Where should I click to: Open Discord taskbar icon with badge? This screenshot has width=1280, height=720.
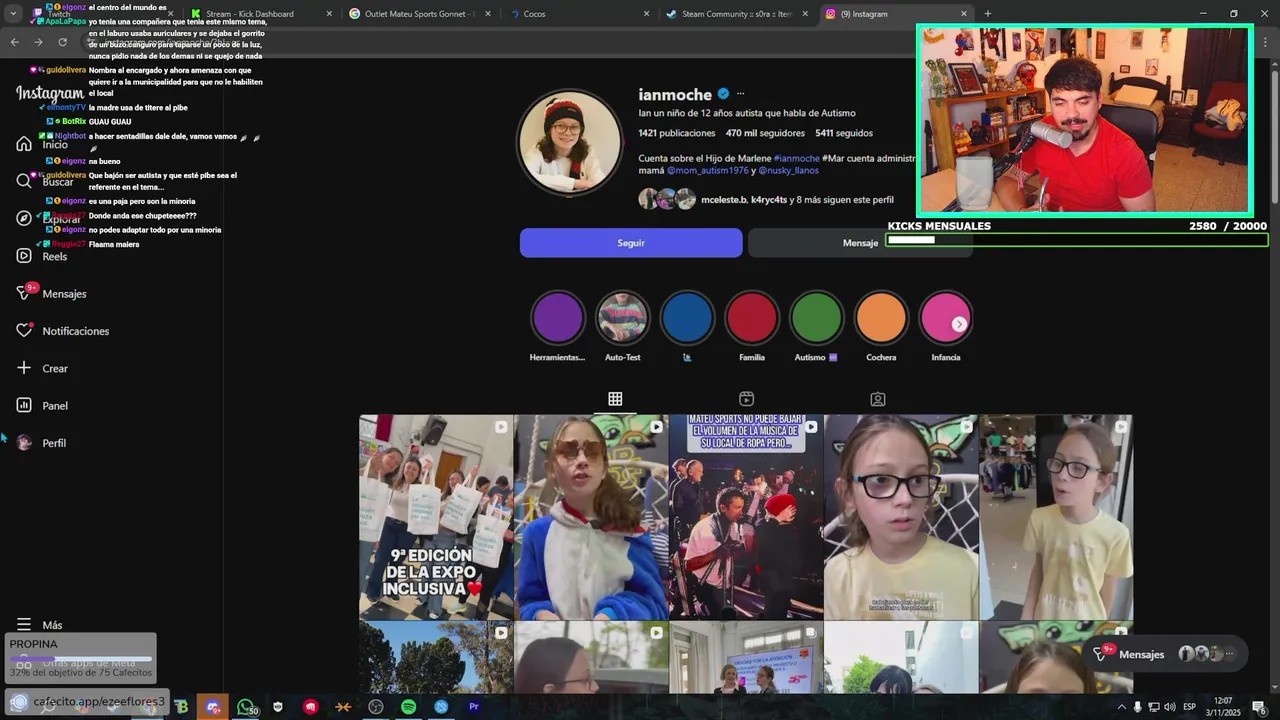point(213,707)
